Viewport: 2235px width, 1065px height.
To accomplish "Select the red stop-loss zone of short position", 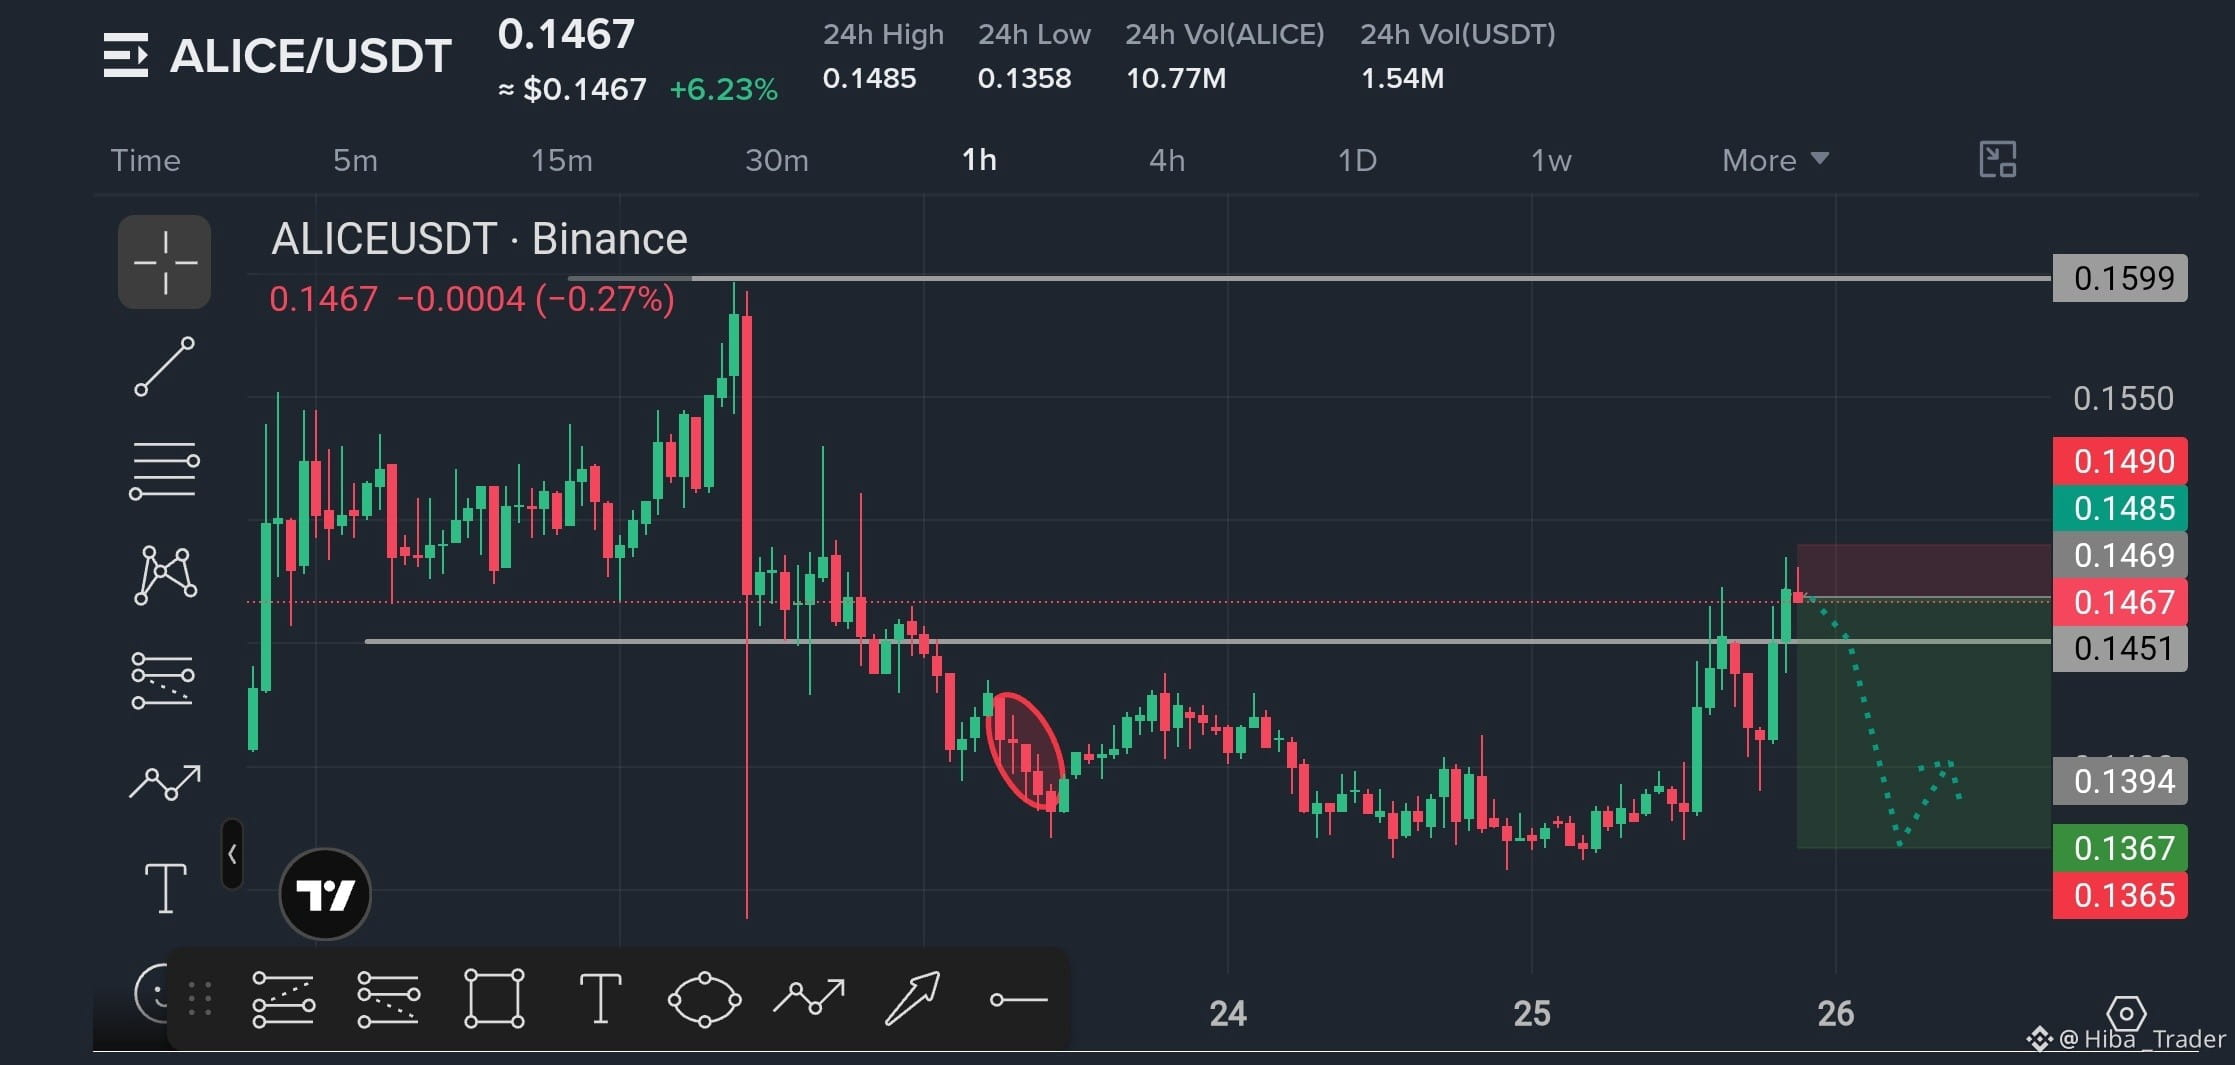I will click(x=1923, y=571).
